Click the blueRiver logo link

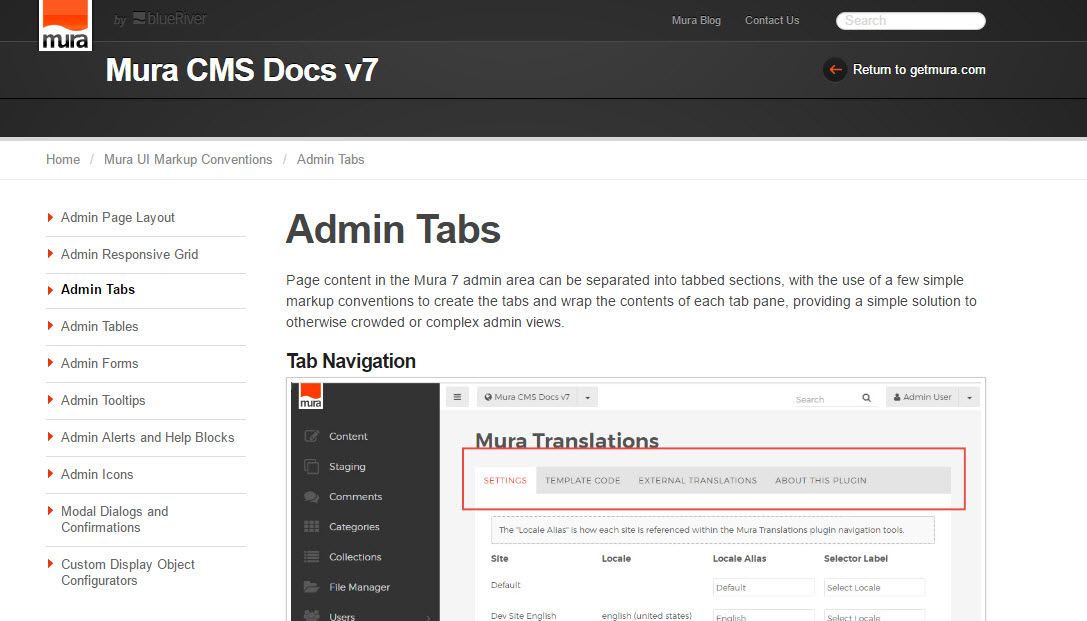tap(169, 19)
